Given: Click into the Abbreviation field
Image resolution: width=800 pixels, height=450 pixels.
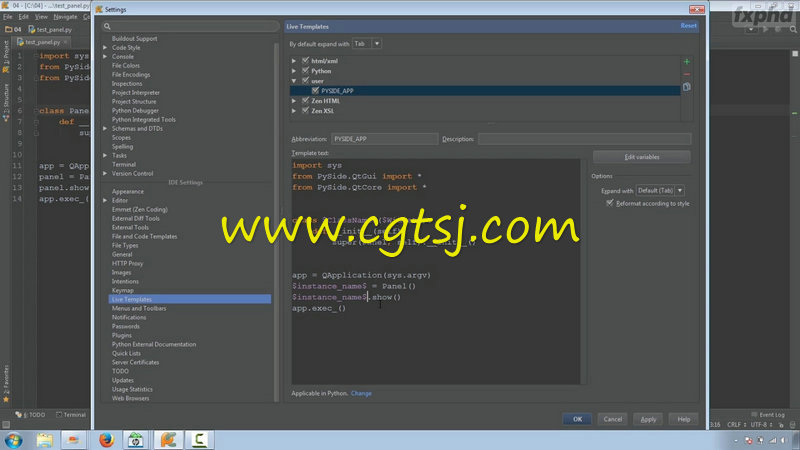Looking at the screenshot, I should (384, 139).
